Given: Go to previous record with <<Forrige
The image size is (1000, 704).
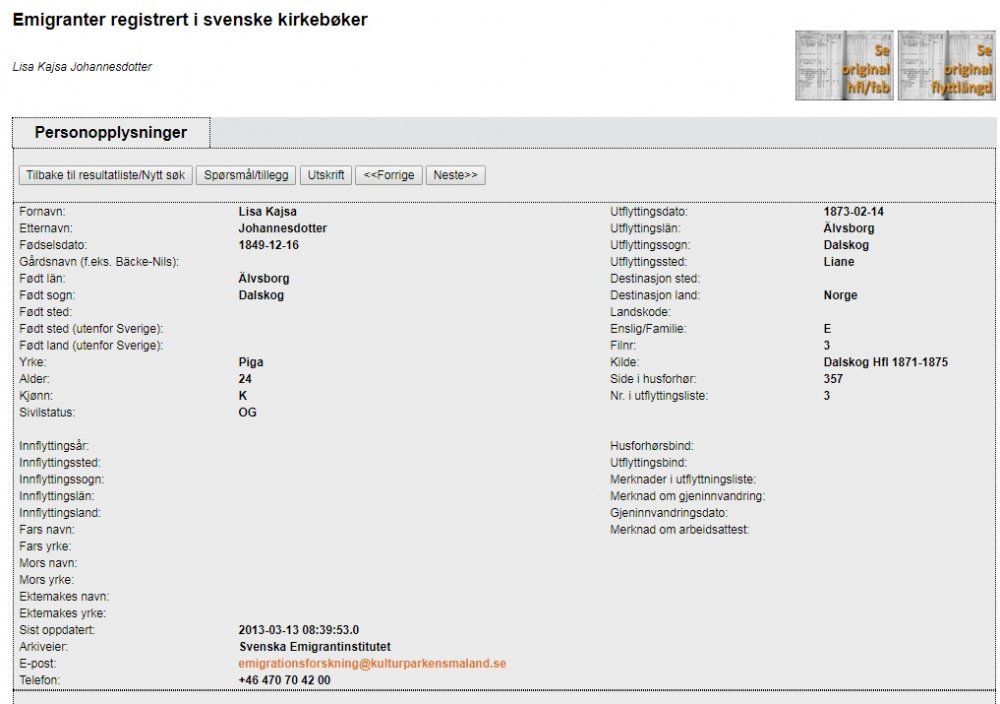Looking at the screenshot, I should coord(388,175).
